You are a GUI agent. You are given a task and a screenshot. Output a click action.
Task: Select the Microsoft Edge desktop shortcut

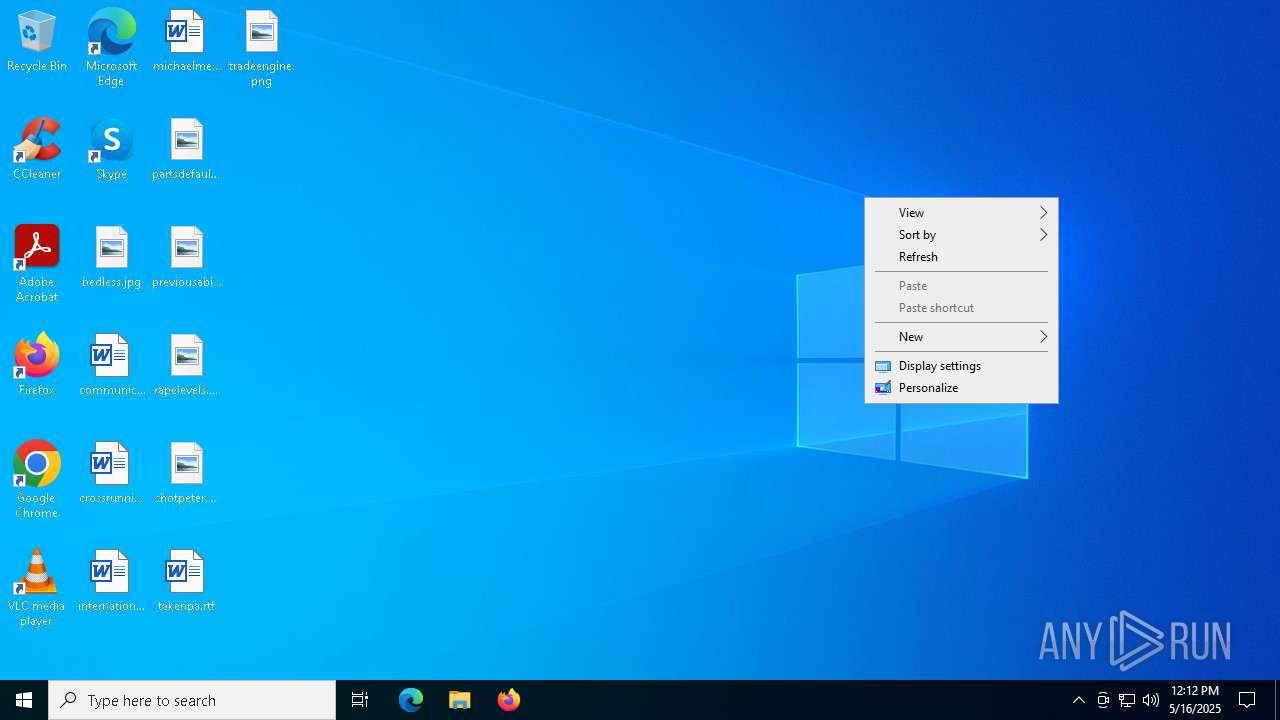pos(111,48)
